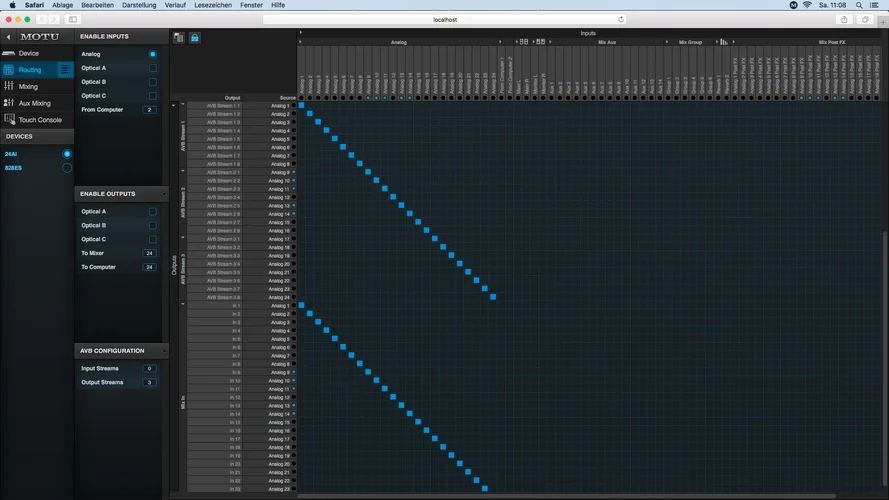Screen dimensions: 889x500
Task: Disable the Analog input checkbox
Action: (152, 54)
